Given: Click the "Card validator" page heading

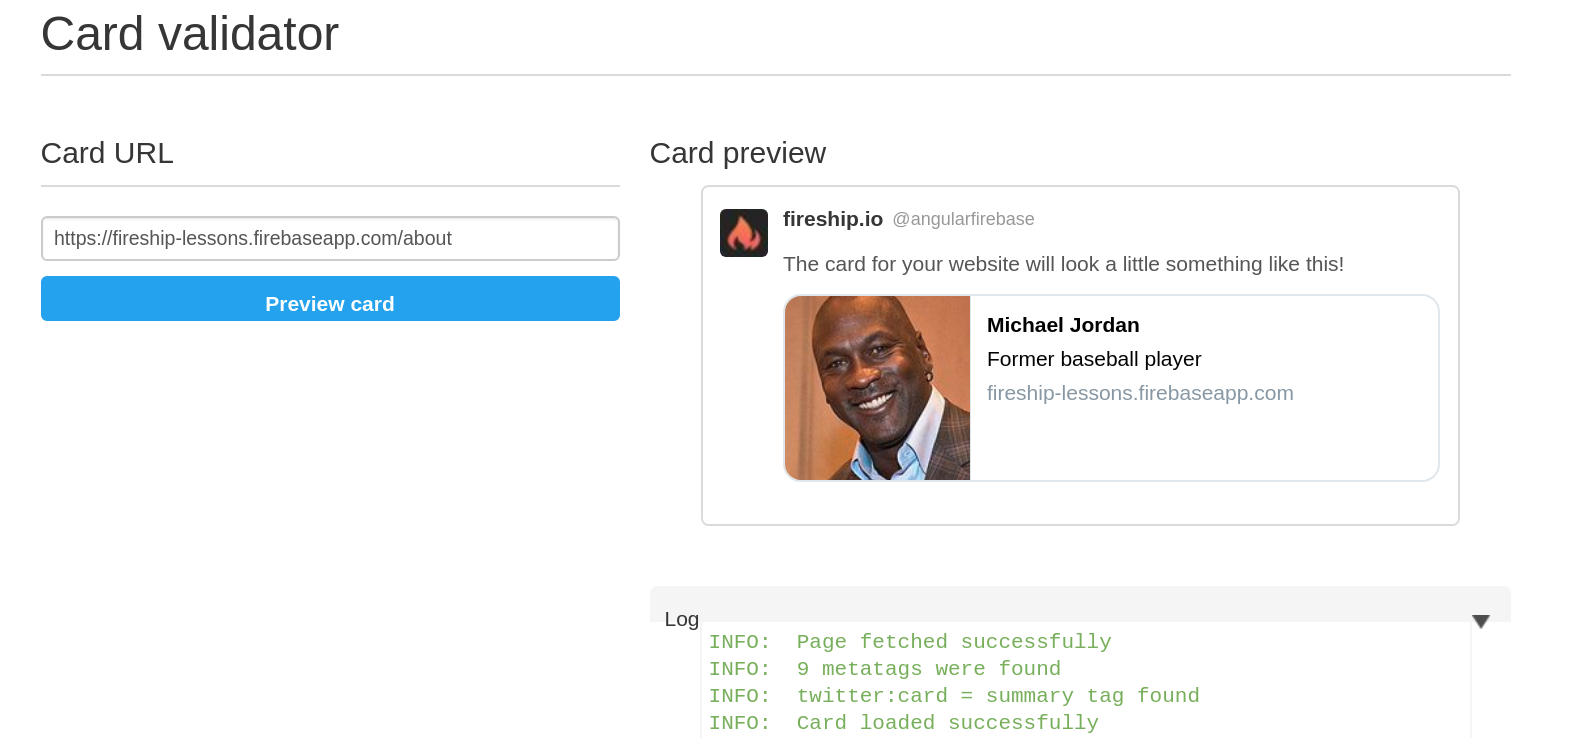Looking at the screenshot, I should point(190,34).
